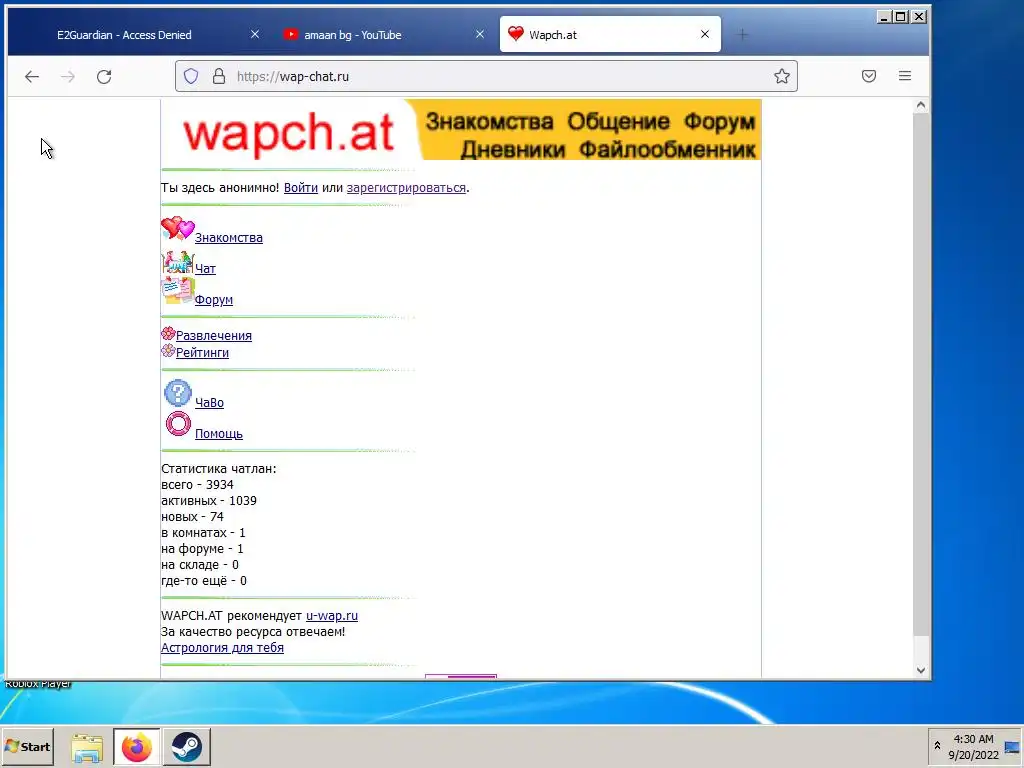Click the notes icon beside Форум
Image resolution: width=1024 pixels, height=768 pixels.
click(x=178, y=291)
